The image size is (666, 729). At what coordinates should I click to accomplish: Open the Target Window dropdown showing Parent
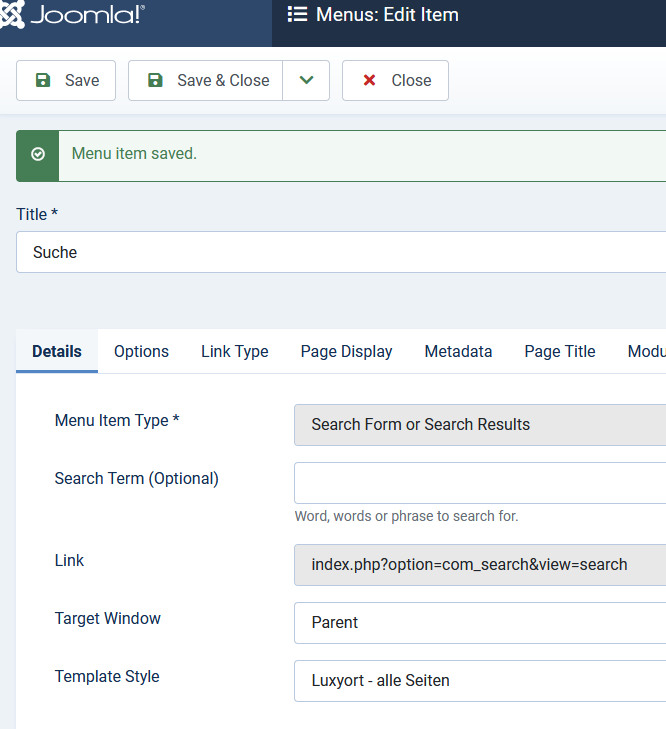tap(480, 623)
